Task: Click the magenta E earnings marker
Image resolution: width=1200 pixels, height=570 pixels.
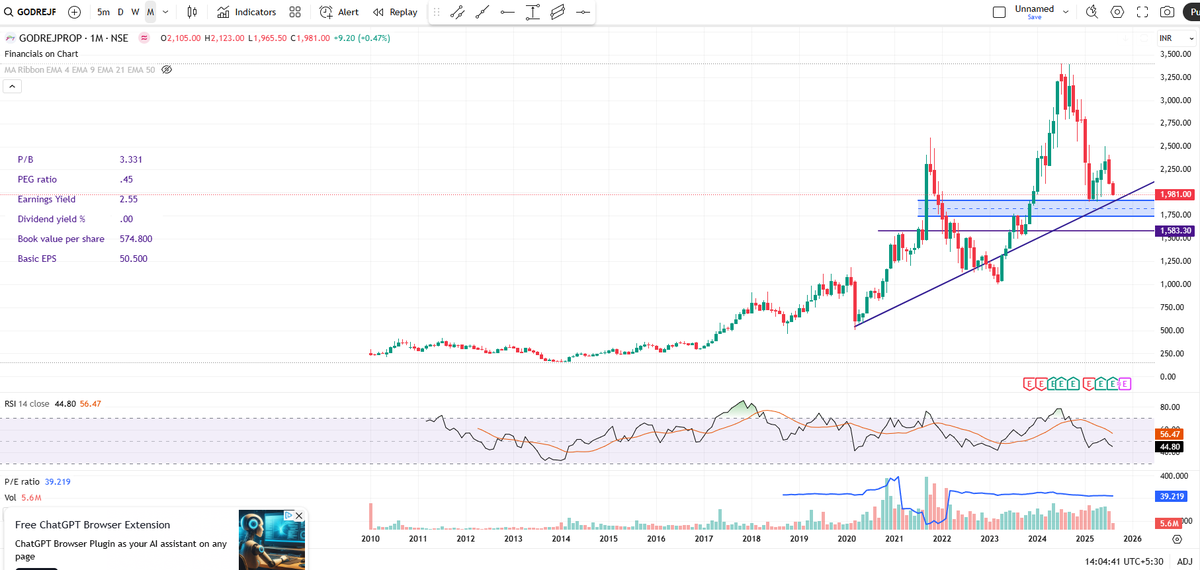Action: [x=1125, y=383]
